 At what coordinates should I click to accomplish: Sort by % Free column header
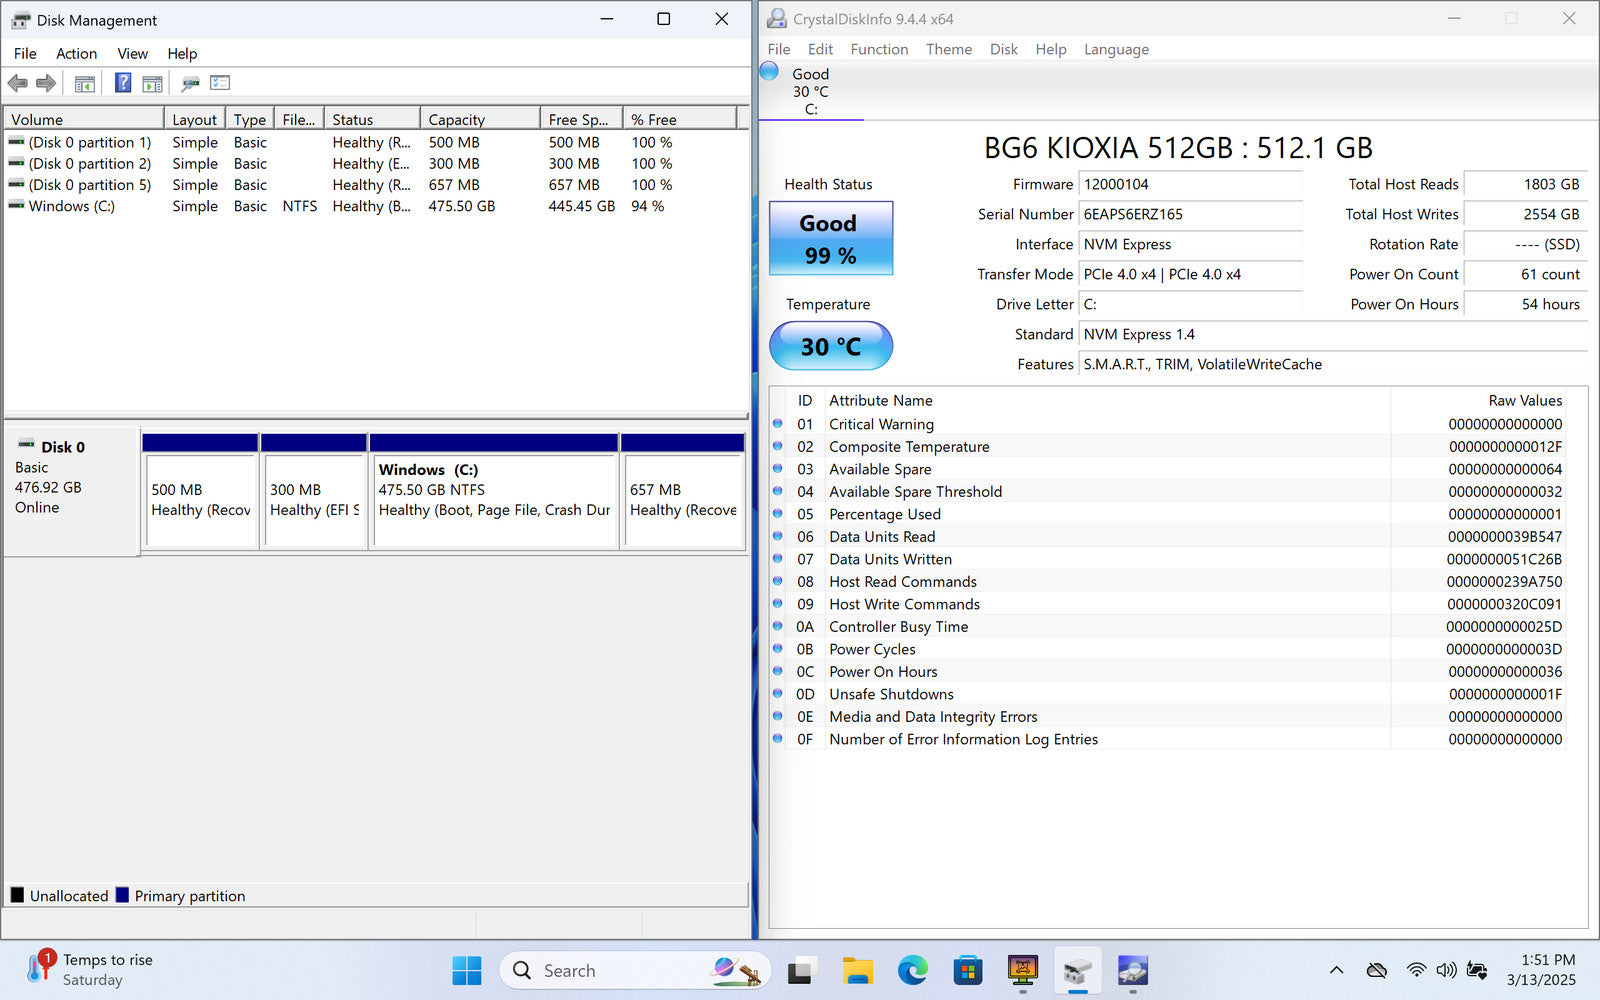pos(679,119)
